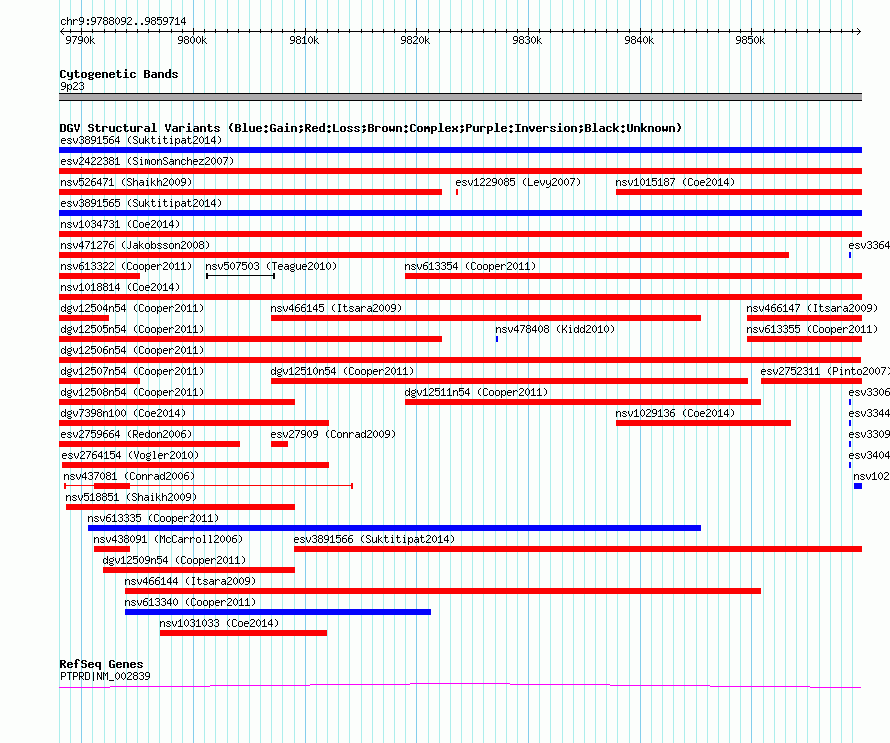
Task: Select dgv12511n54 (Cooper2011) label
Action: coord(476,392)
